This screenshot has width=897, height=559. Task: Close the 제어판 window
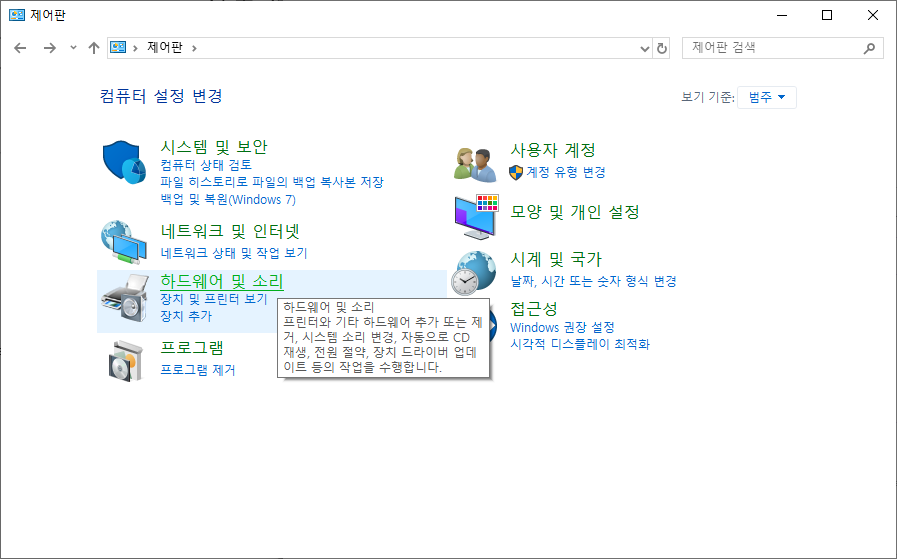coord(873,15)
